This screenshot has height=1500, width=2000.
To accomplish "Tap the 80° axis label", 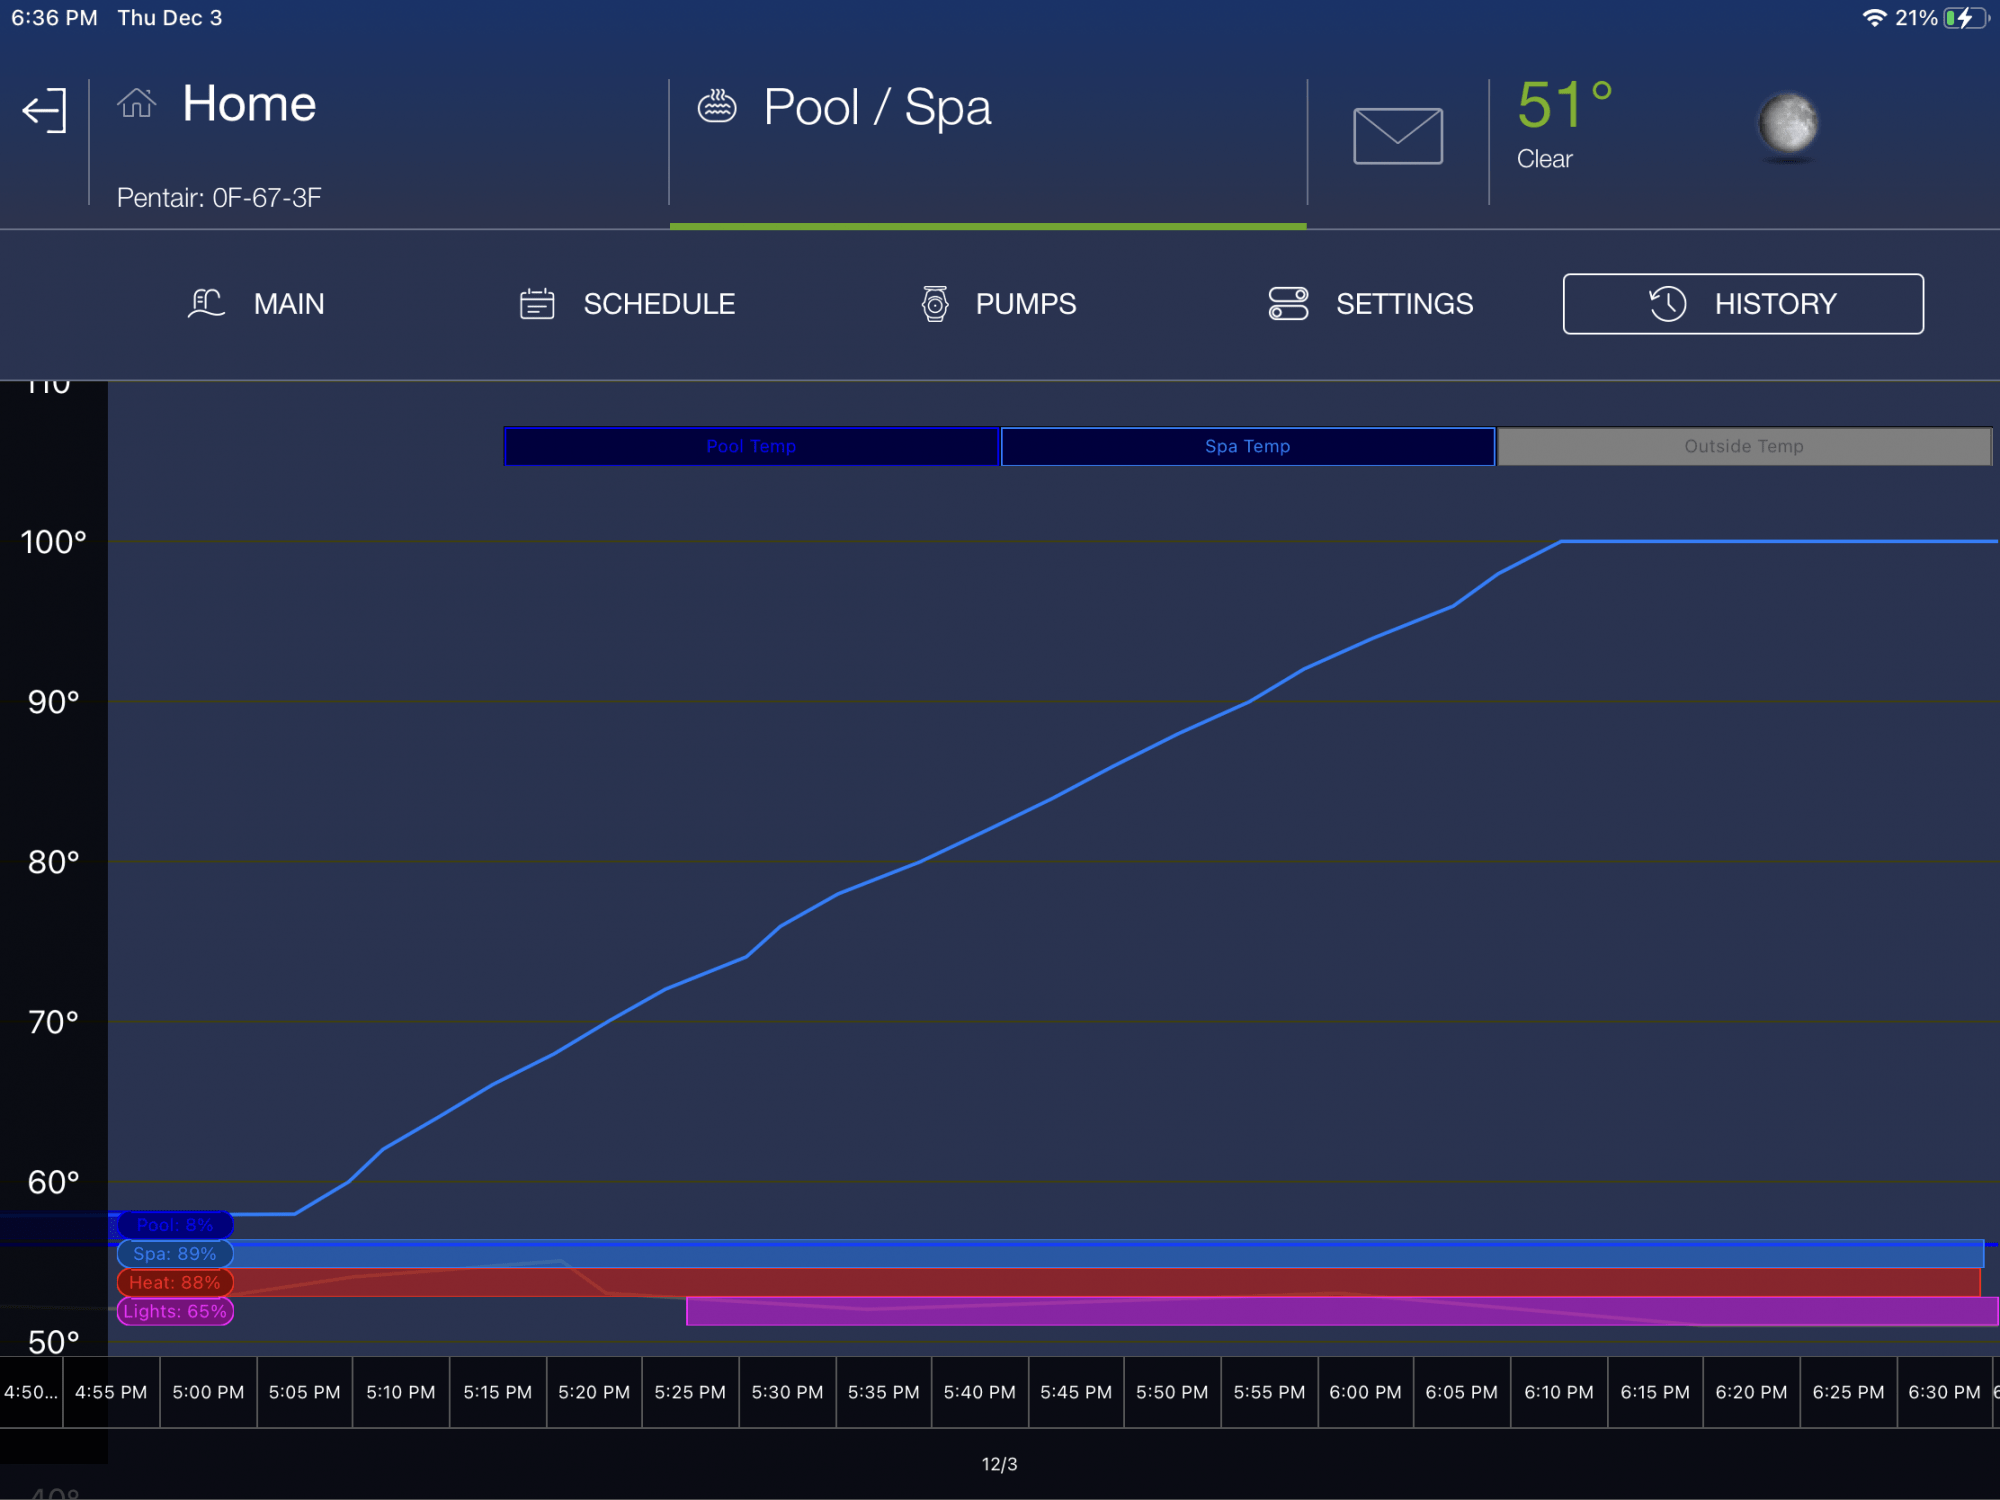I will click(x=54, y=862).
